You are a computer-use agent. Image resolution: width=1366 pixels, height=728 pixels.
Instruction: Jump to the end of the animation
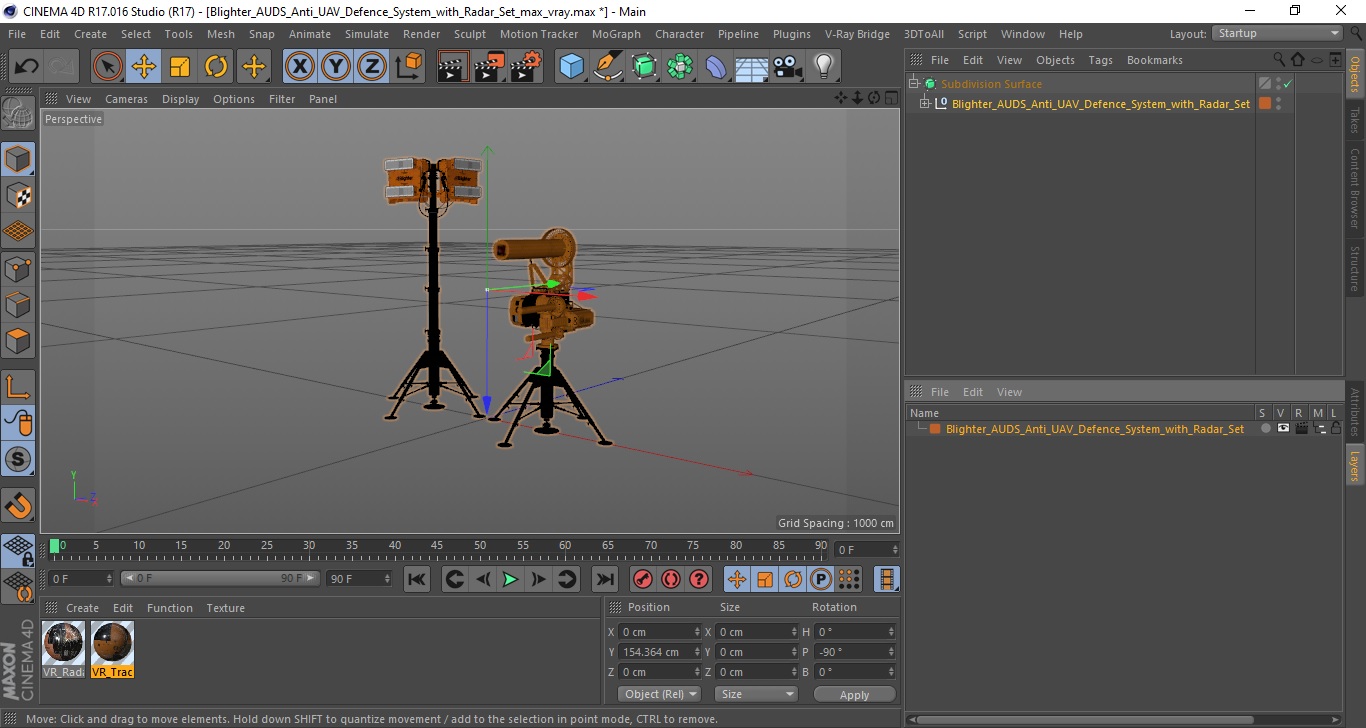click(x=604, y=579)
